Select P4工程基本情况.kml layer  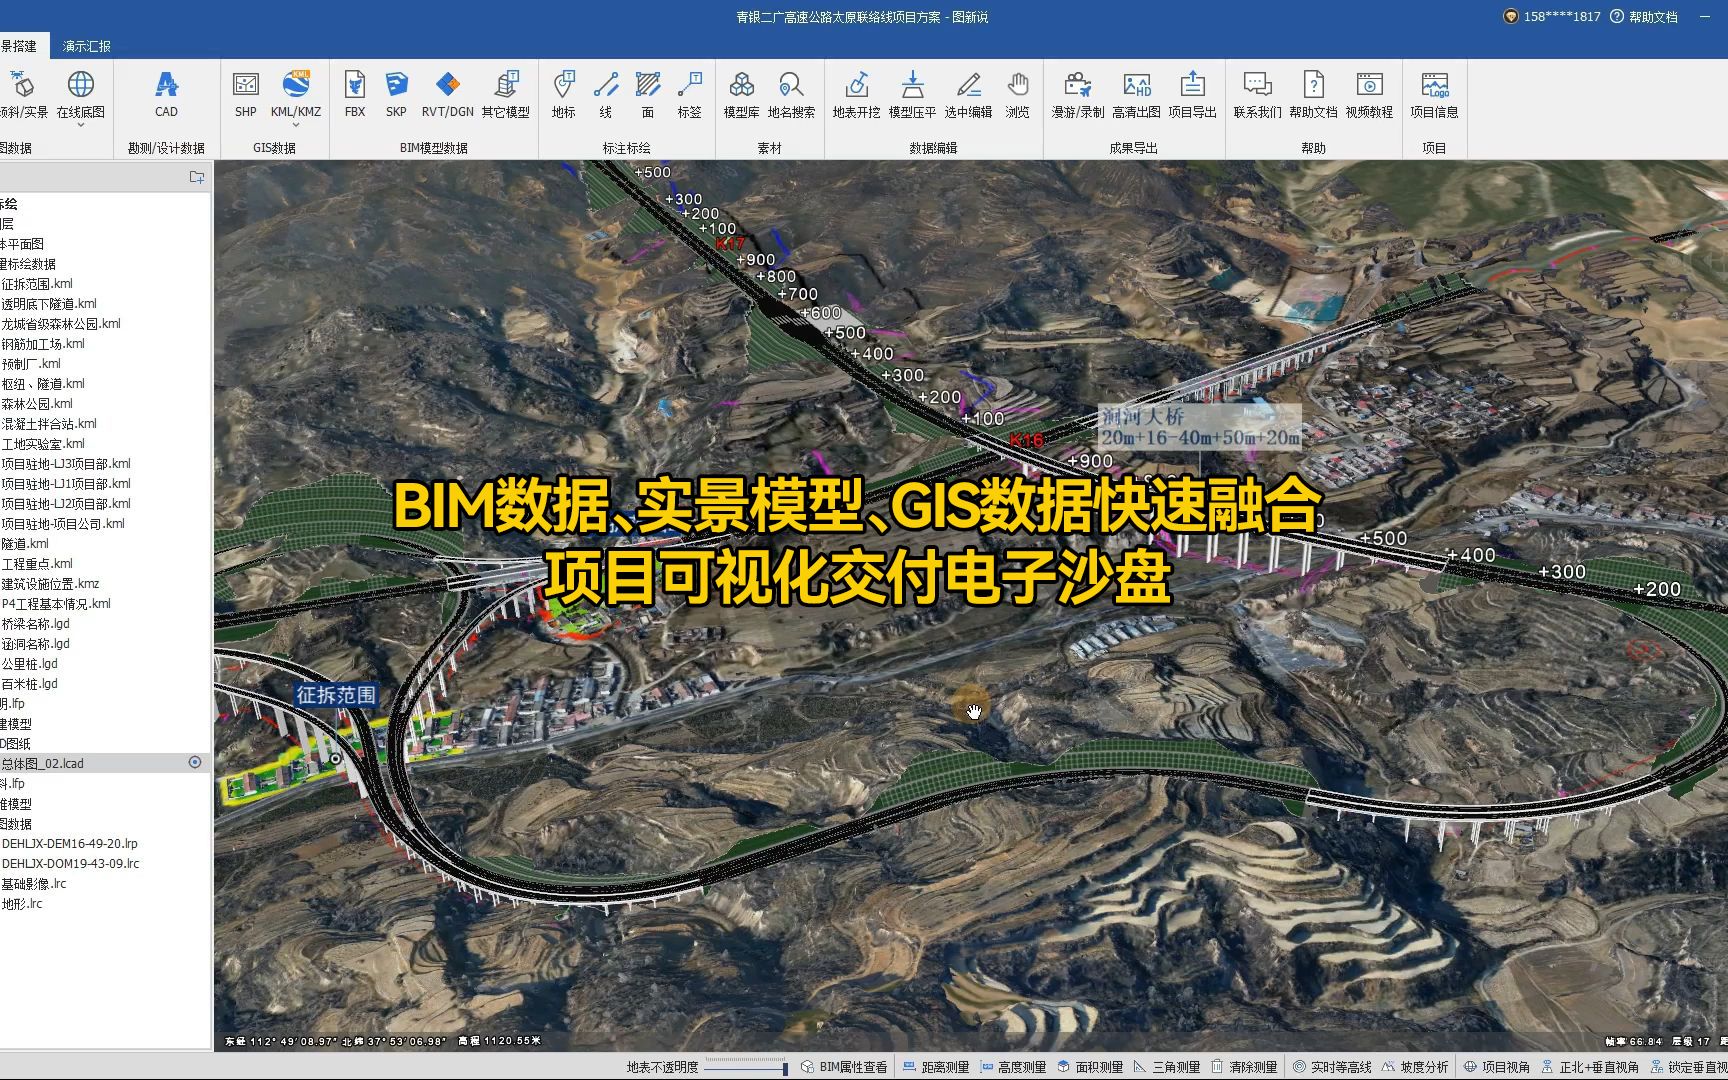(56, 603)
